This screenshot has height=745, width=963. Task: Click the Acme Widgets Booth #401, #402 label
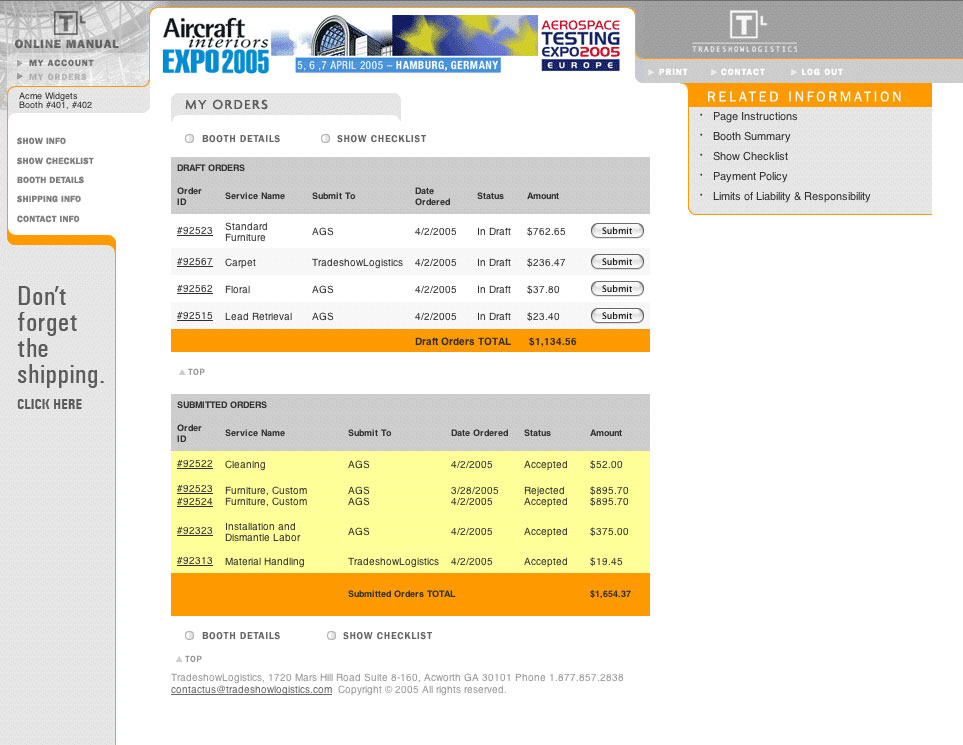(x=55, y=100)
